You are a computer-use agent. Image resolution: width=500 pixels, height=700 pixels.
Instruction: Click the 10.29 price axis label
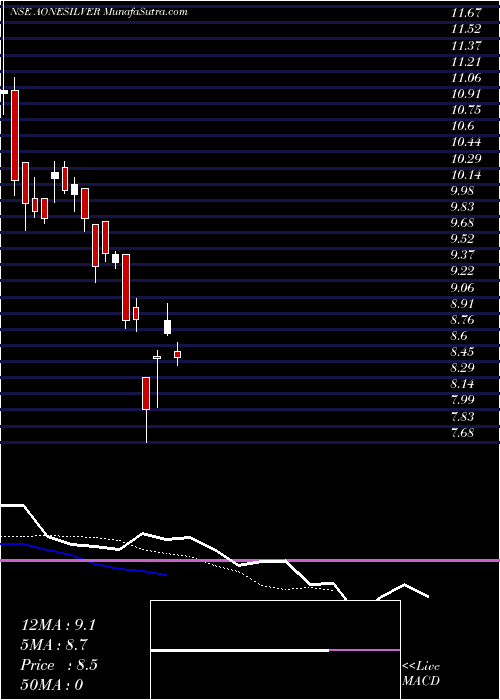(x=466, y=158)
